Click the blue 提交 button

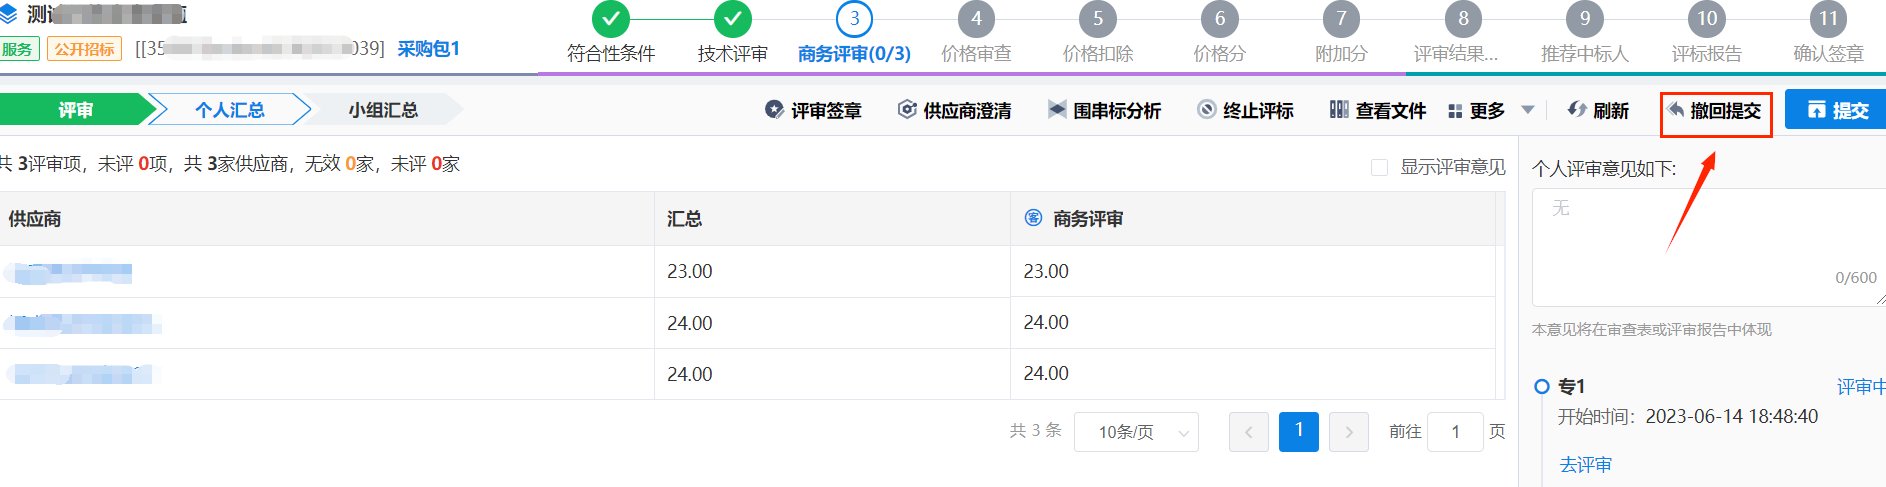(x=1836, y=110)
